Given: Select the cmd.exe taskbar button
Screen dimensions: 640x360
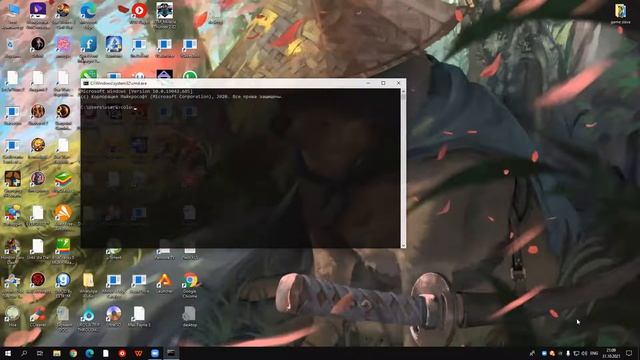Looking at the screenshot, I should 171,353.
